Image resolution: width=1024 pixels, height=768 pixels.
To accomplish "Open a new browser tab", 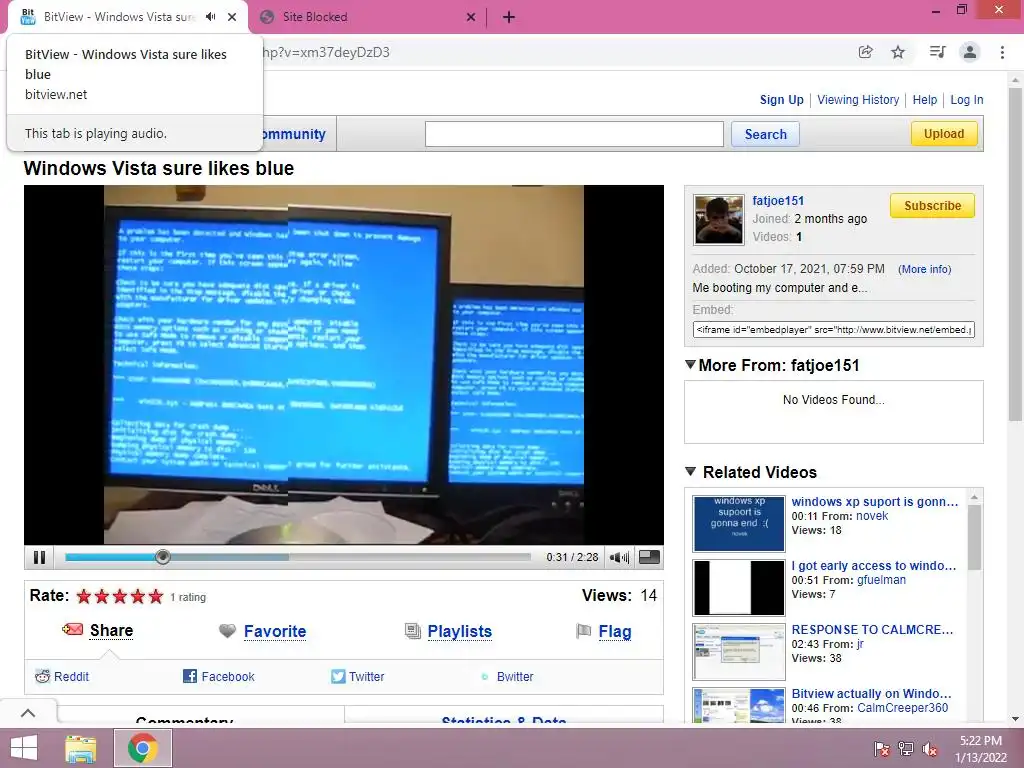I will click(x=509, y=17).
